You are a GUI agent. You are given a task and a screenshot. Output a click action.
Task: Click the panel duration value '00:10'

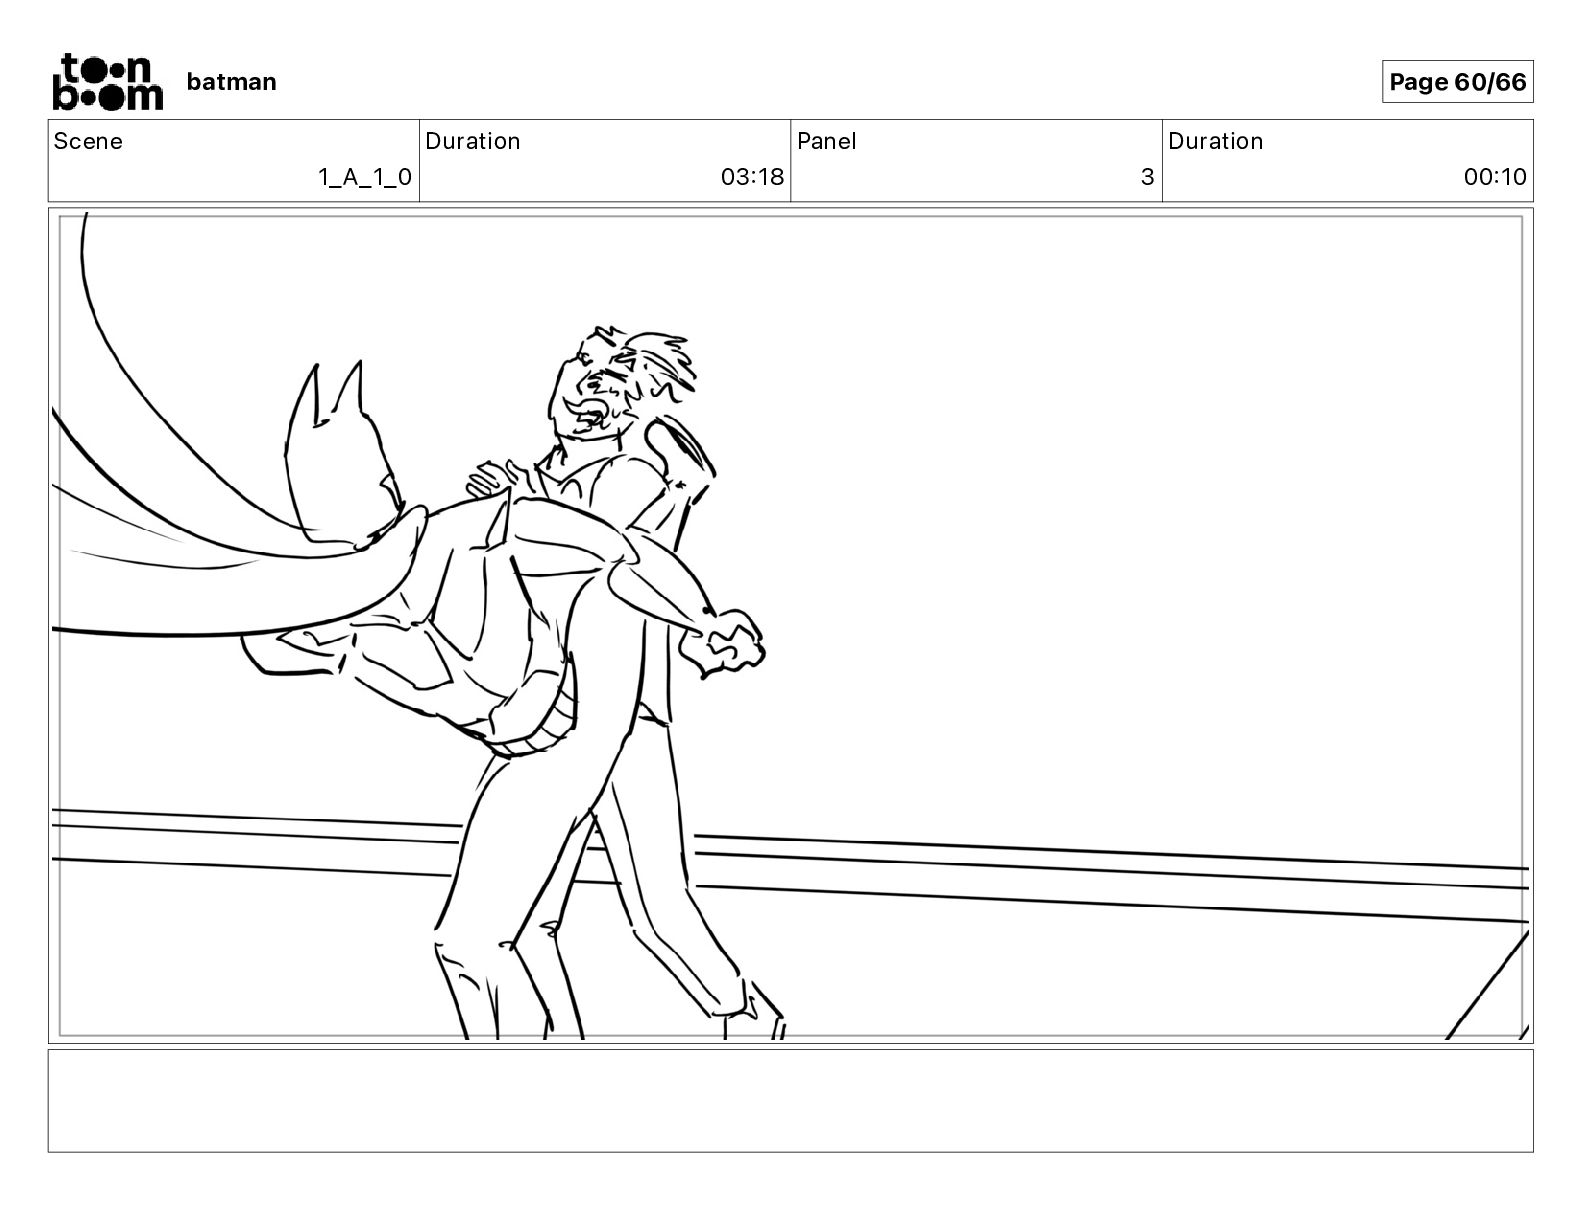pos(1495,177)
